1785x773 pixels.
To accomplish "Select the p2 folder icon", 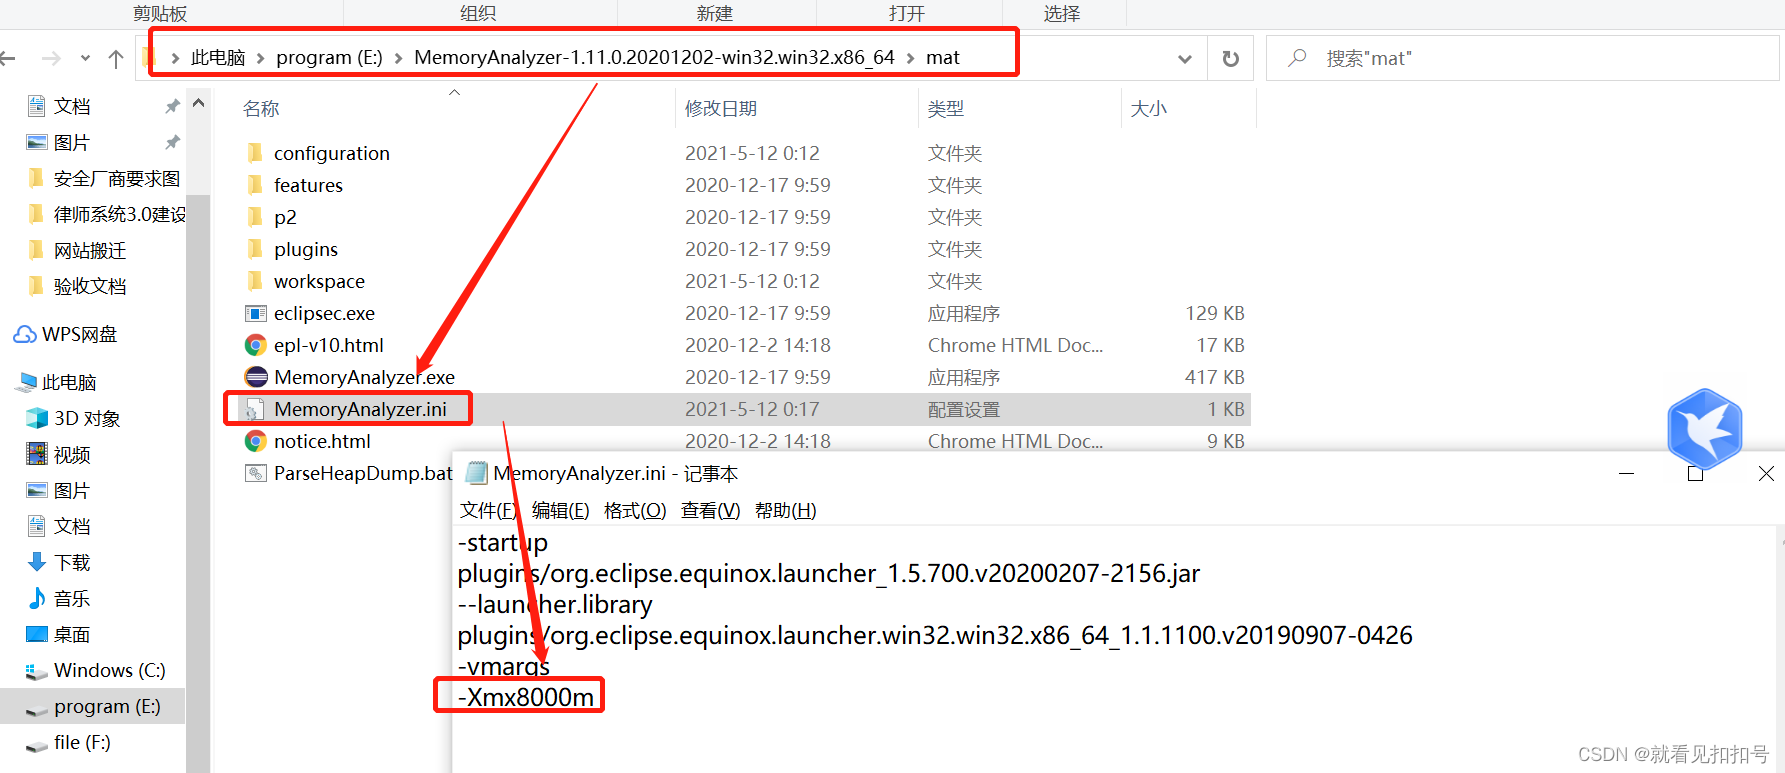I will [255, 217].
